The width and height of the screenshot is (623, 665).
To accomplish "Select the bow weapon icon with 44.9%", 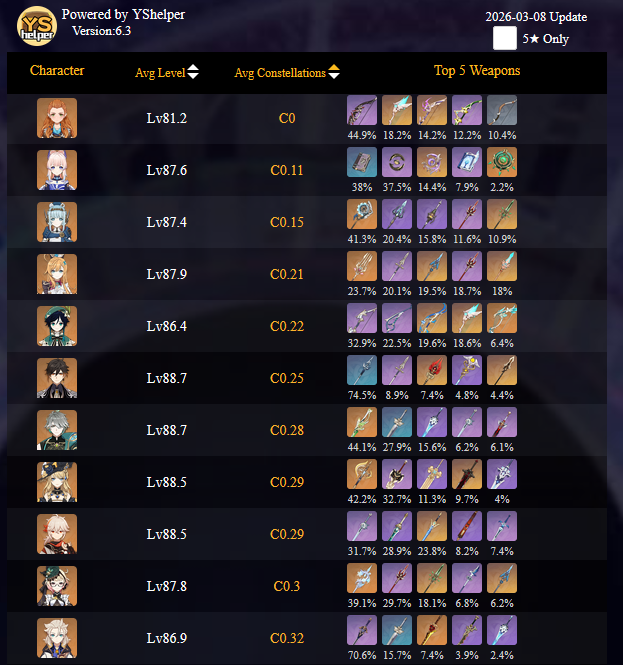I will (x=362, y=110).
